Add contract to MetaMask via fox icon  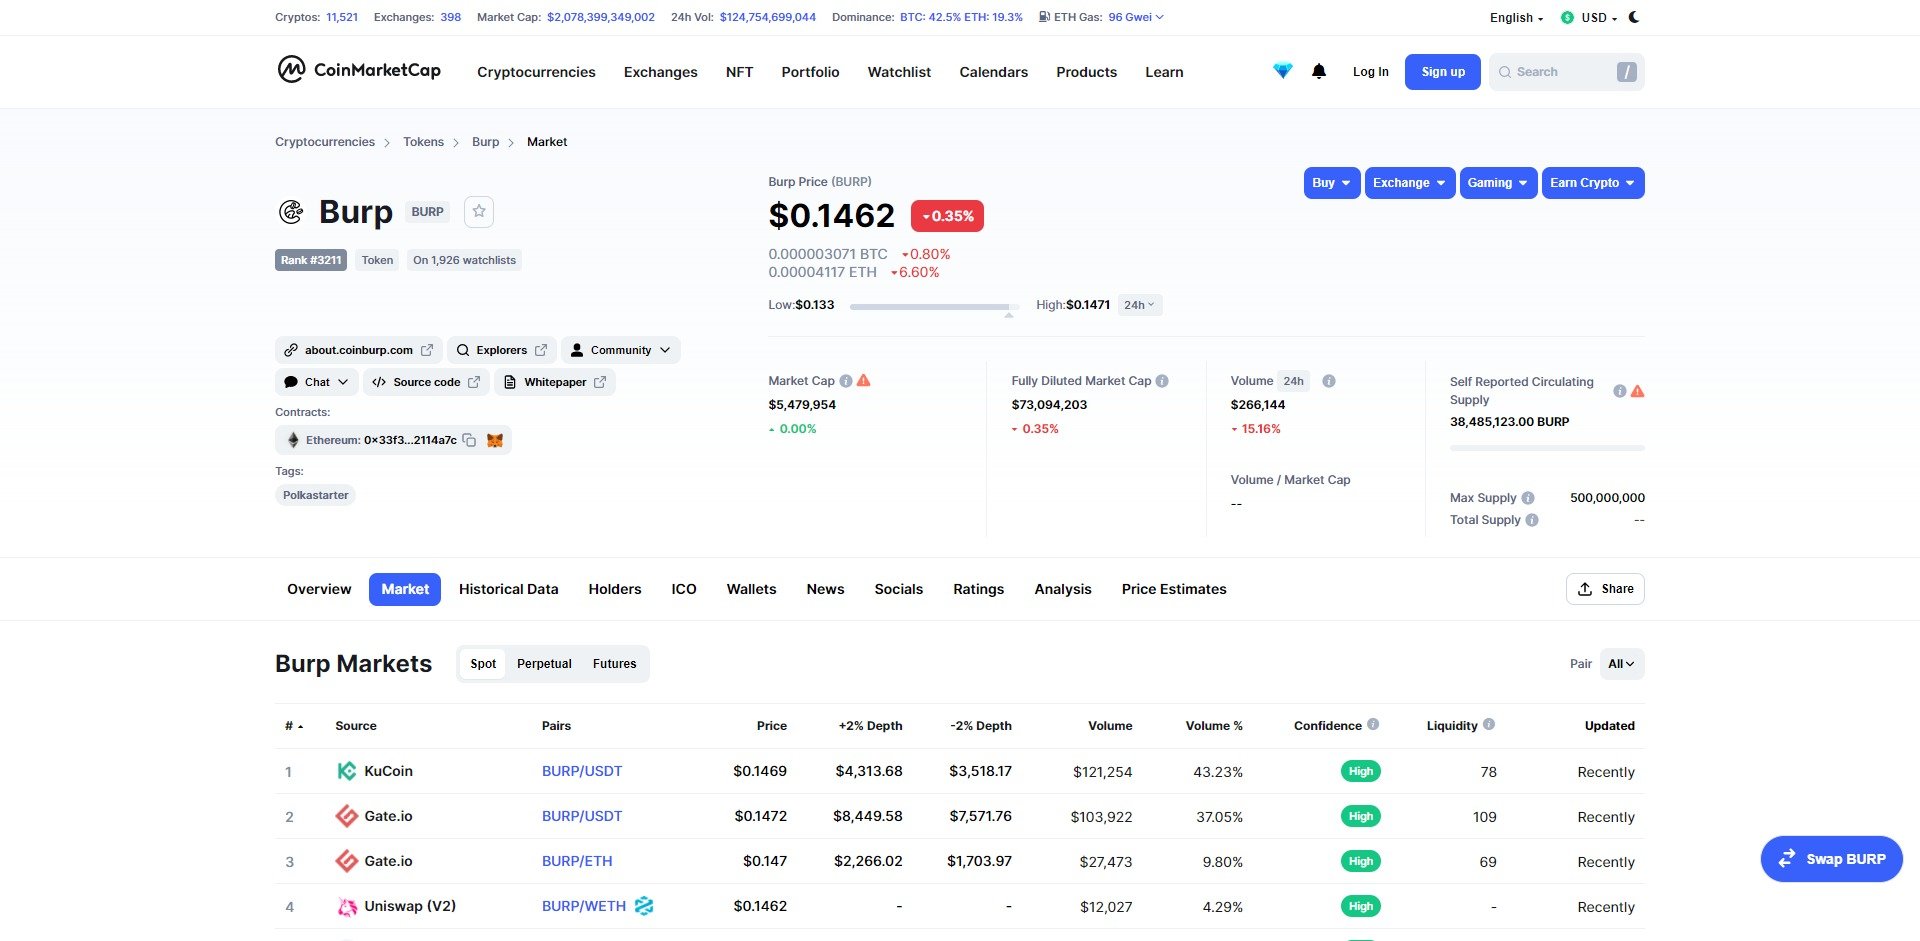pyautogui.click(x=494, y=440)
